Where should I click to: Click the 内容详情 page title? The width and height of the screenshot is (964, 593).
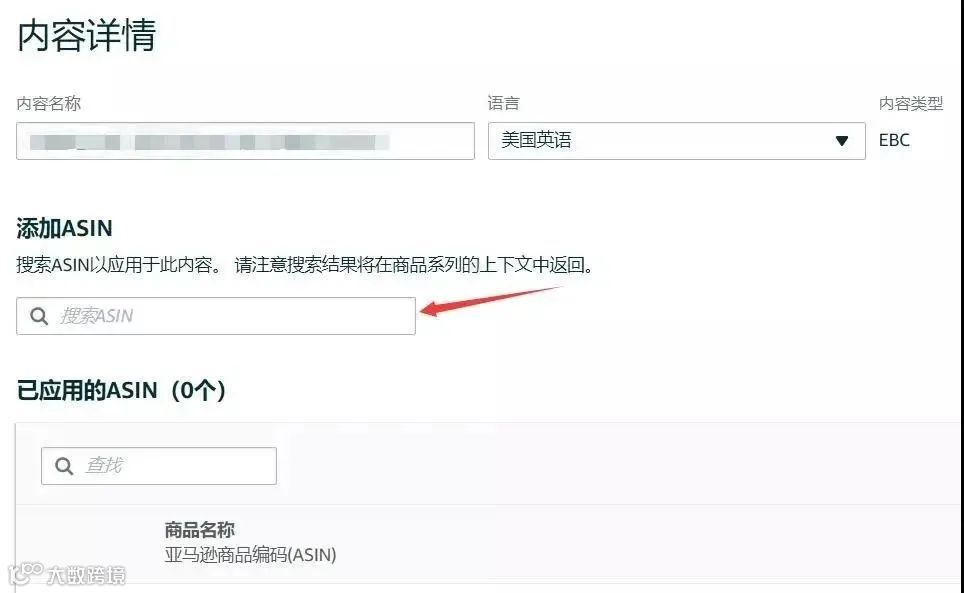[x=87, y=35]
